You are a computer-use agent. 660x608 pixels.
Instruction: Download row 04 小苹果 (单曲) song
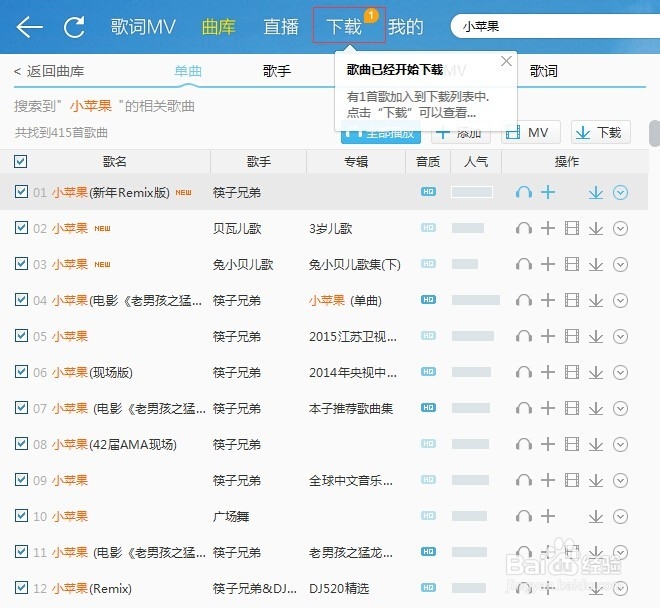click(x=596, y=301)
